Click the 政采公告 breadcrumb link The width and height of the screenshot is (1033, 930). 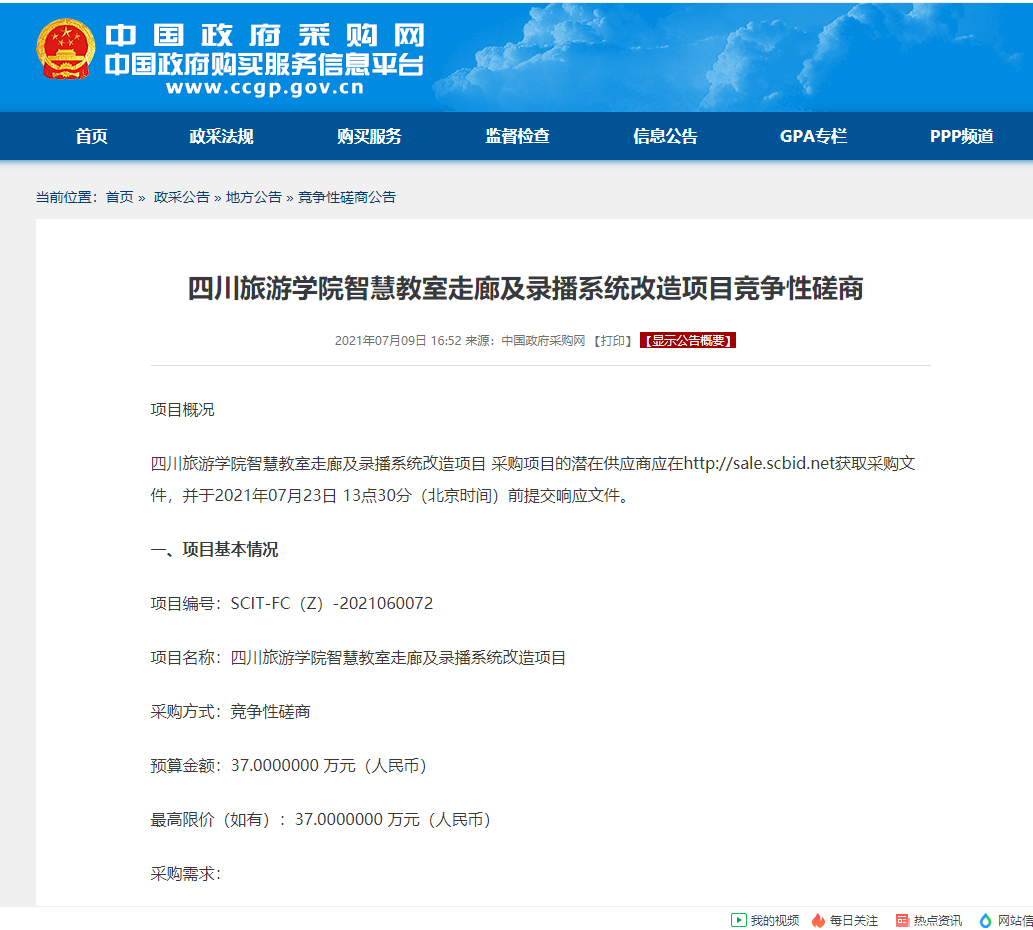[181, 197]
